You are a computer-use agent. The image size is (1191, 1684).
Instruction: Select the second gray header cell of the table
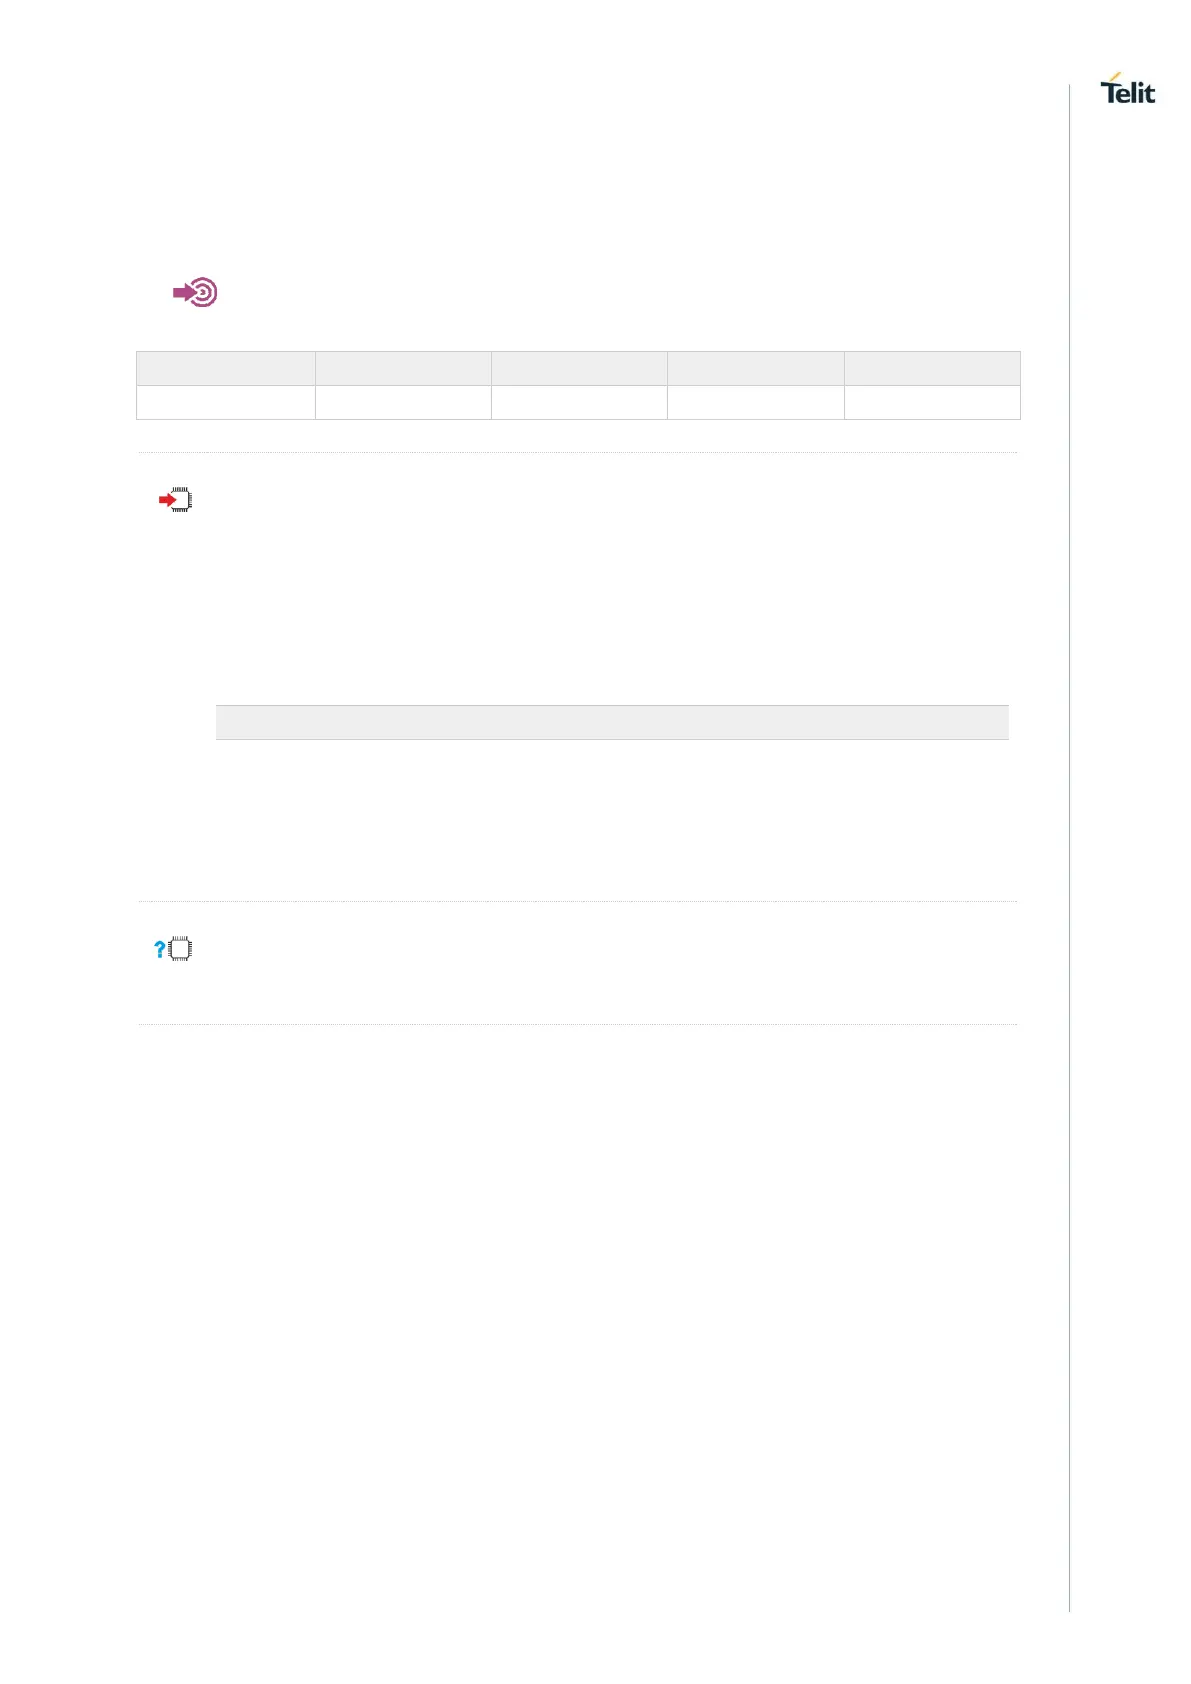[x=403, y=368]
